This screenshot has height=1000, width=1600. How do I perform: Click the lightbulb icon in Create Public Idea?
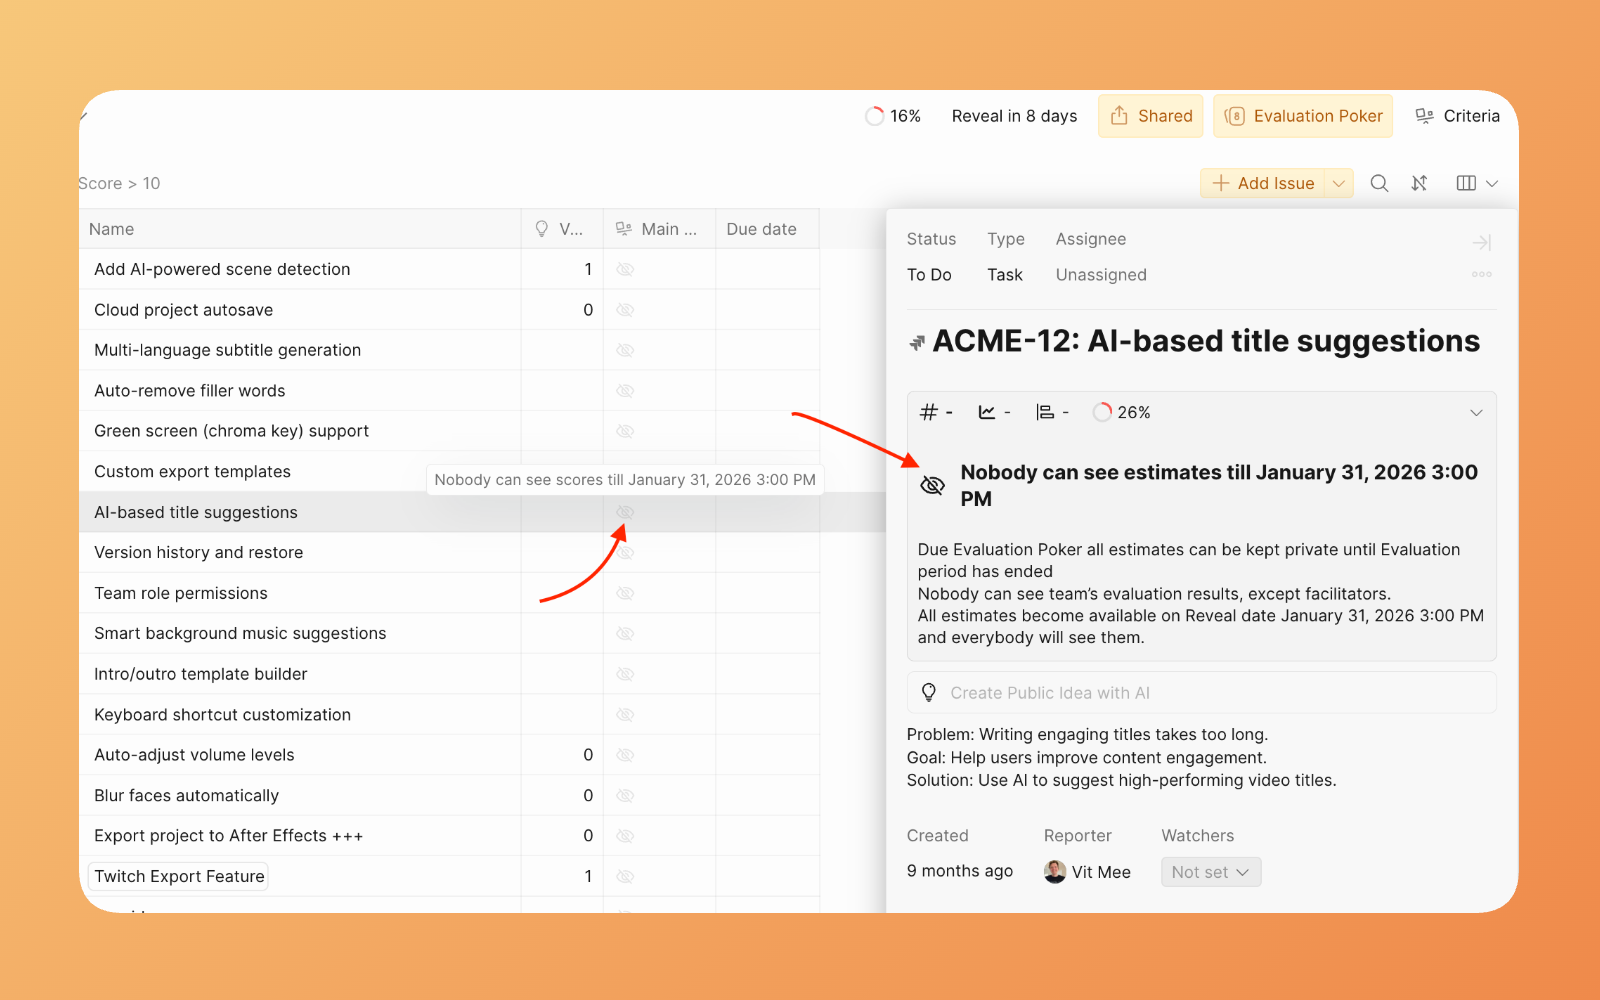[x=929, y=692]
